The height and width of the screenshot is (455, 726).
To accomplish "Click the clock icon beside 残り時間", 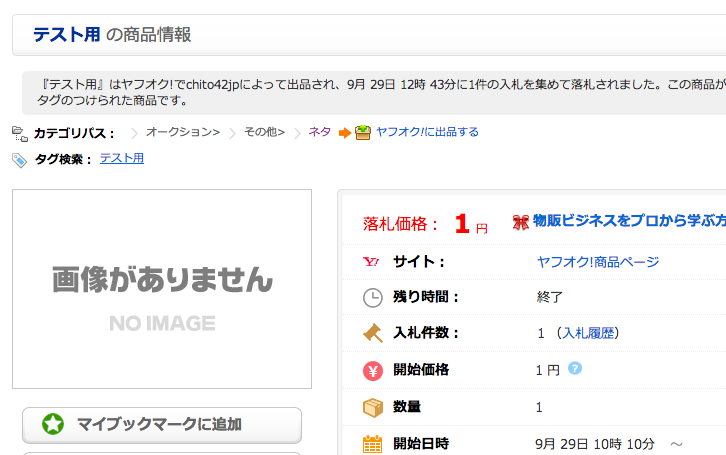I will (x=372, y=297).
